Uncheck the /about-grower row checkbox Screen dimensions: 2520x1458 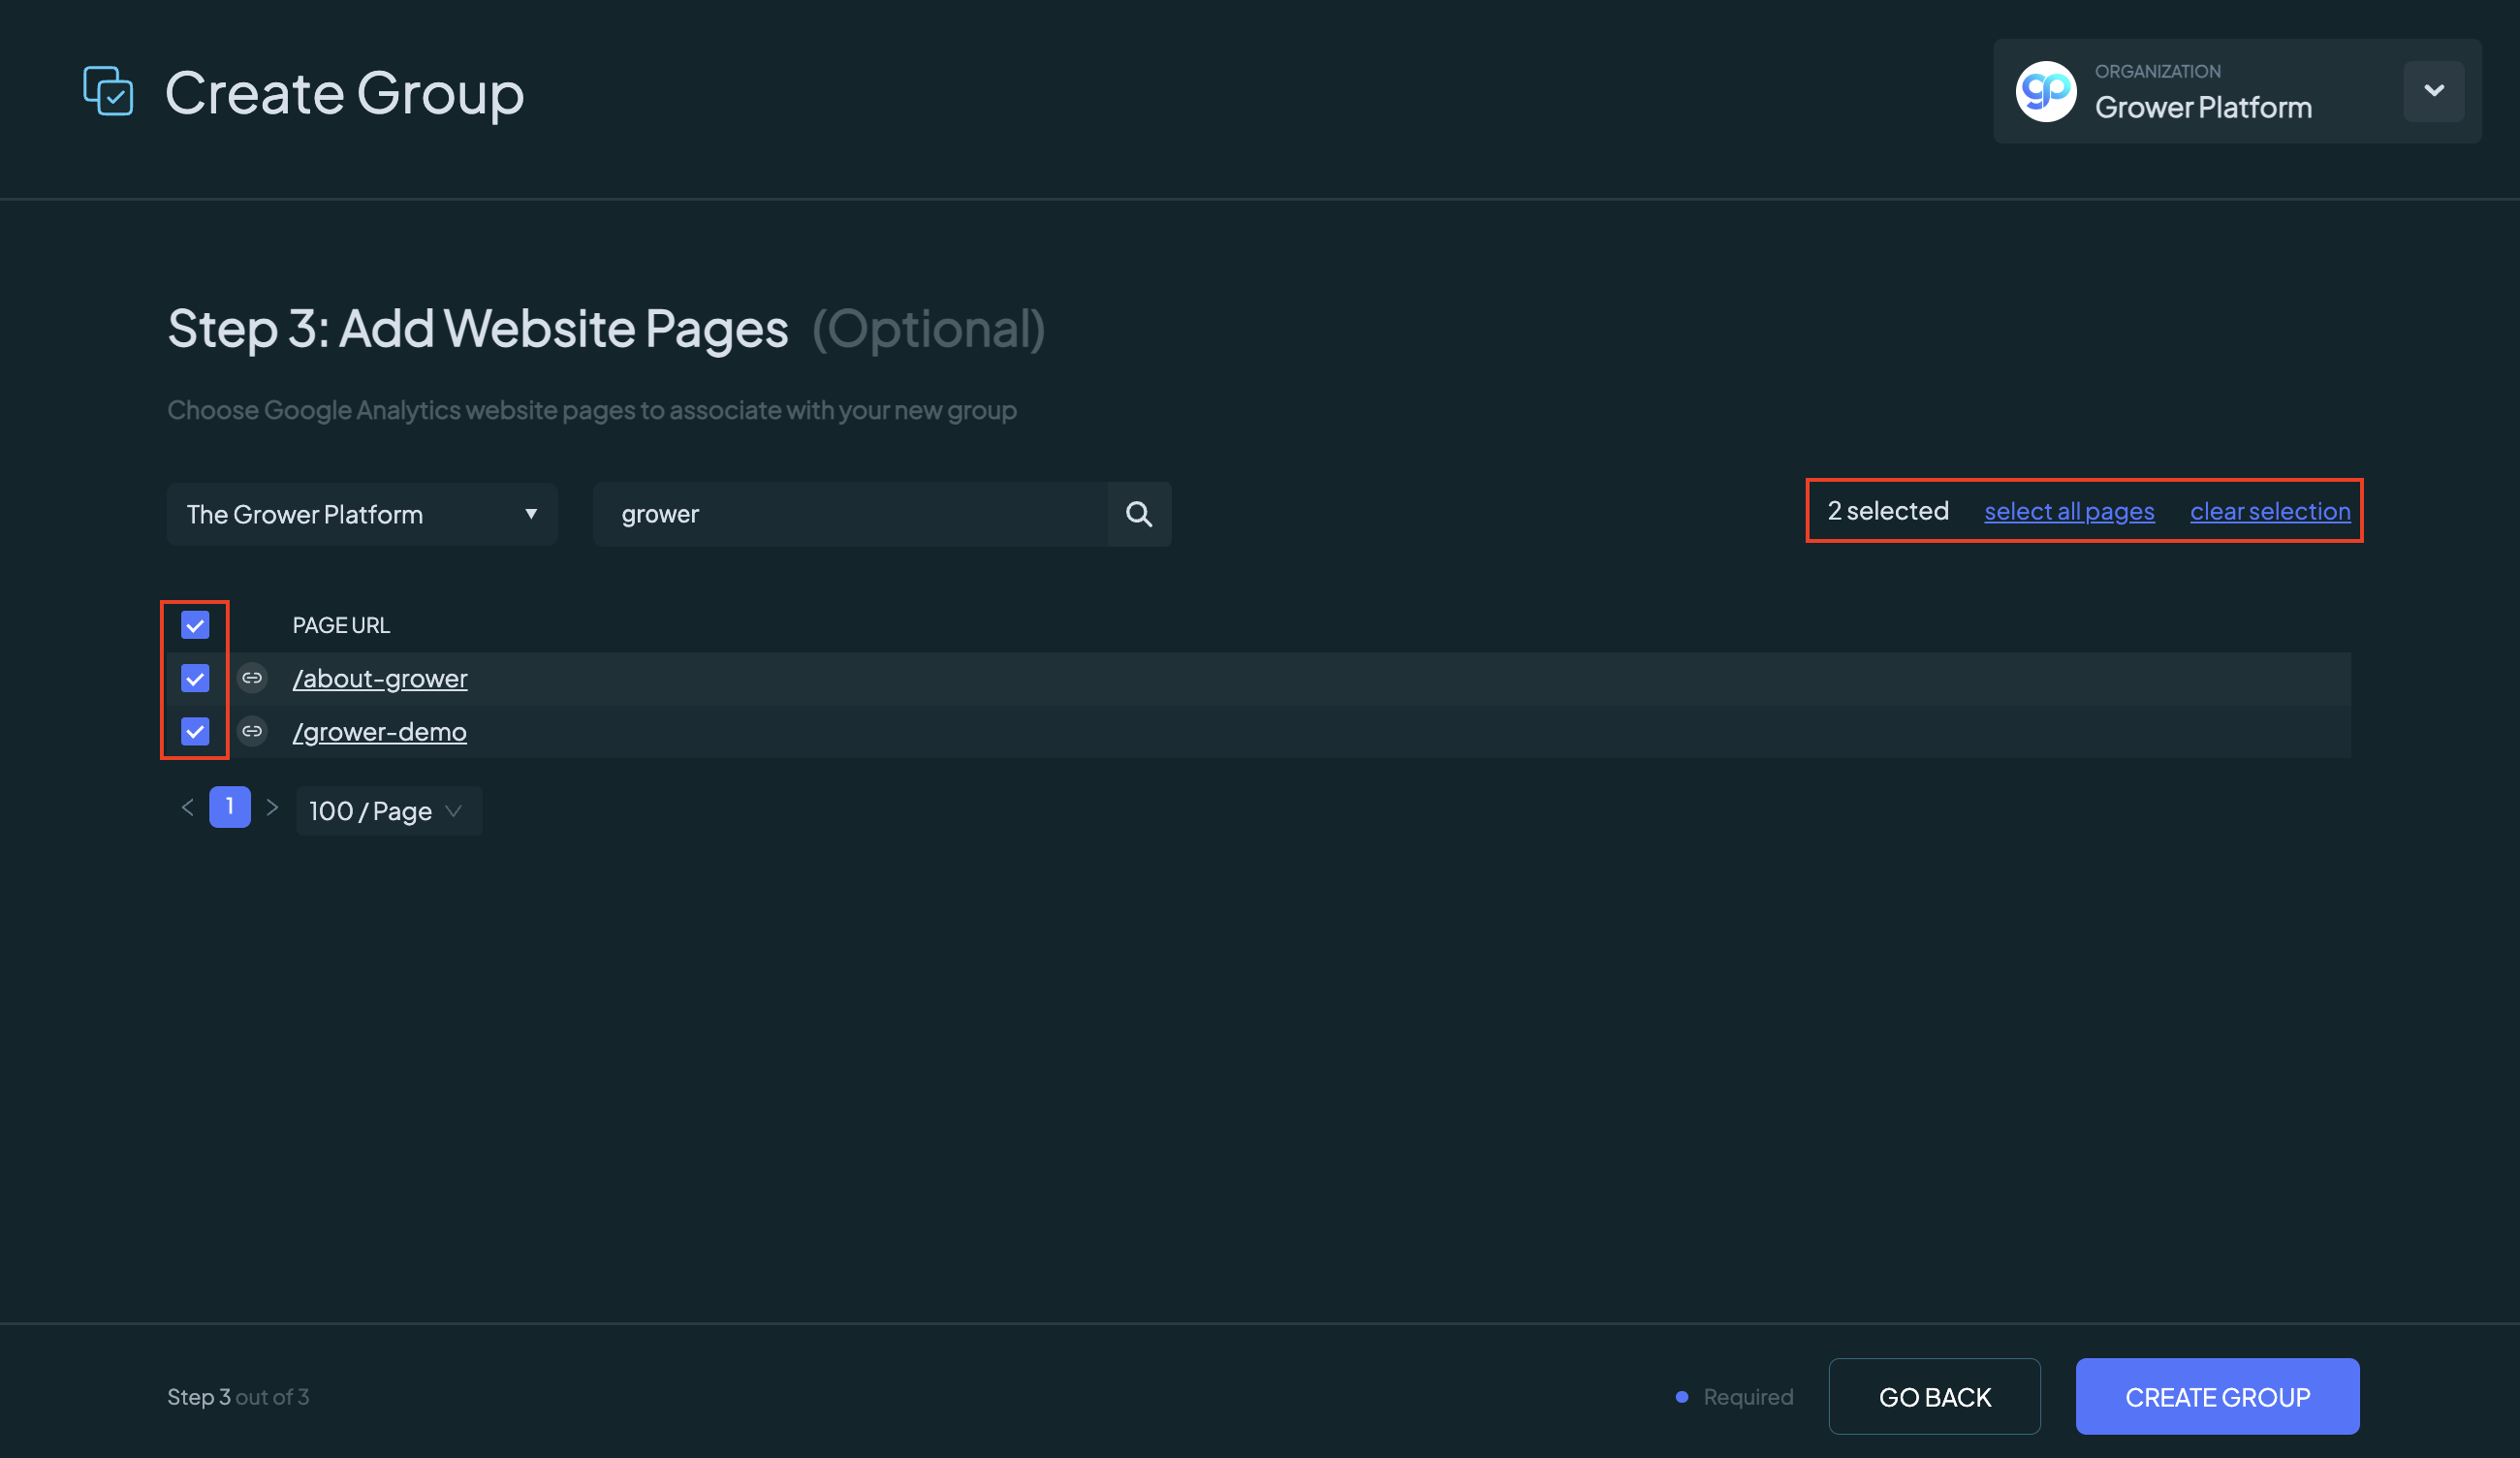[195, 678]
